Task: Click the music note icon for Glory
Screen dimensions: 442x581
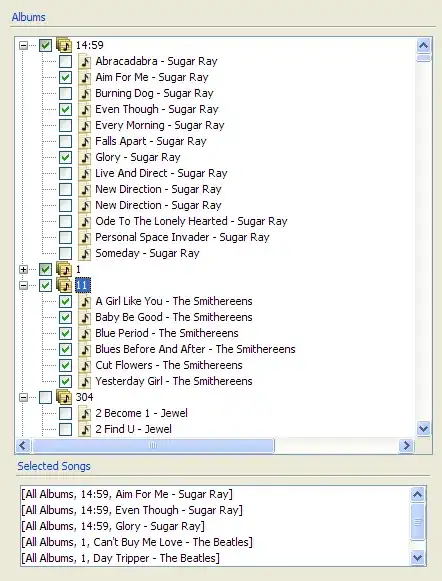Action: 84,157
